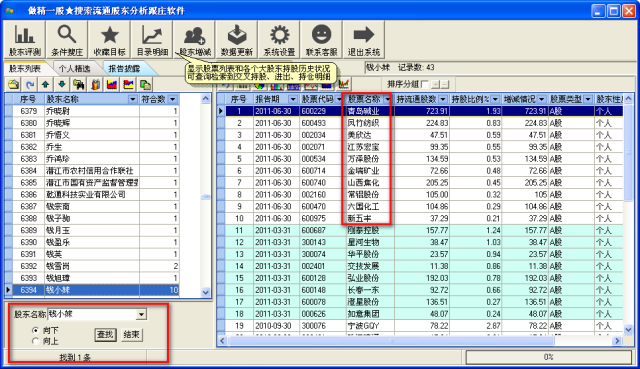Screen dimensions: 640x369
Task: Select the 向上 search direction radio
Action: 36,341
